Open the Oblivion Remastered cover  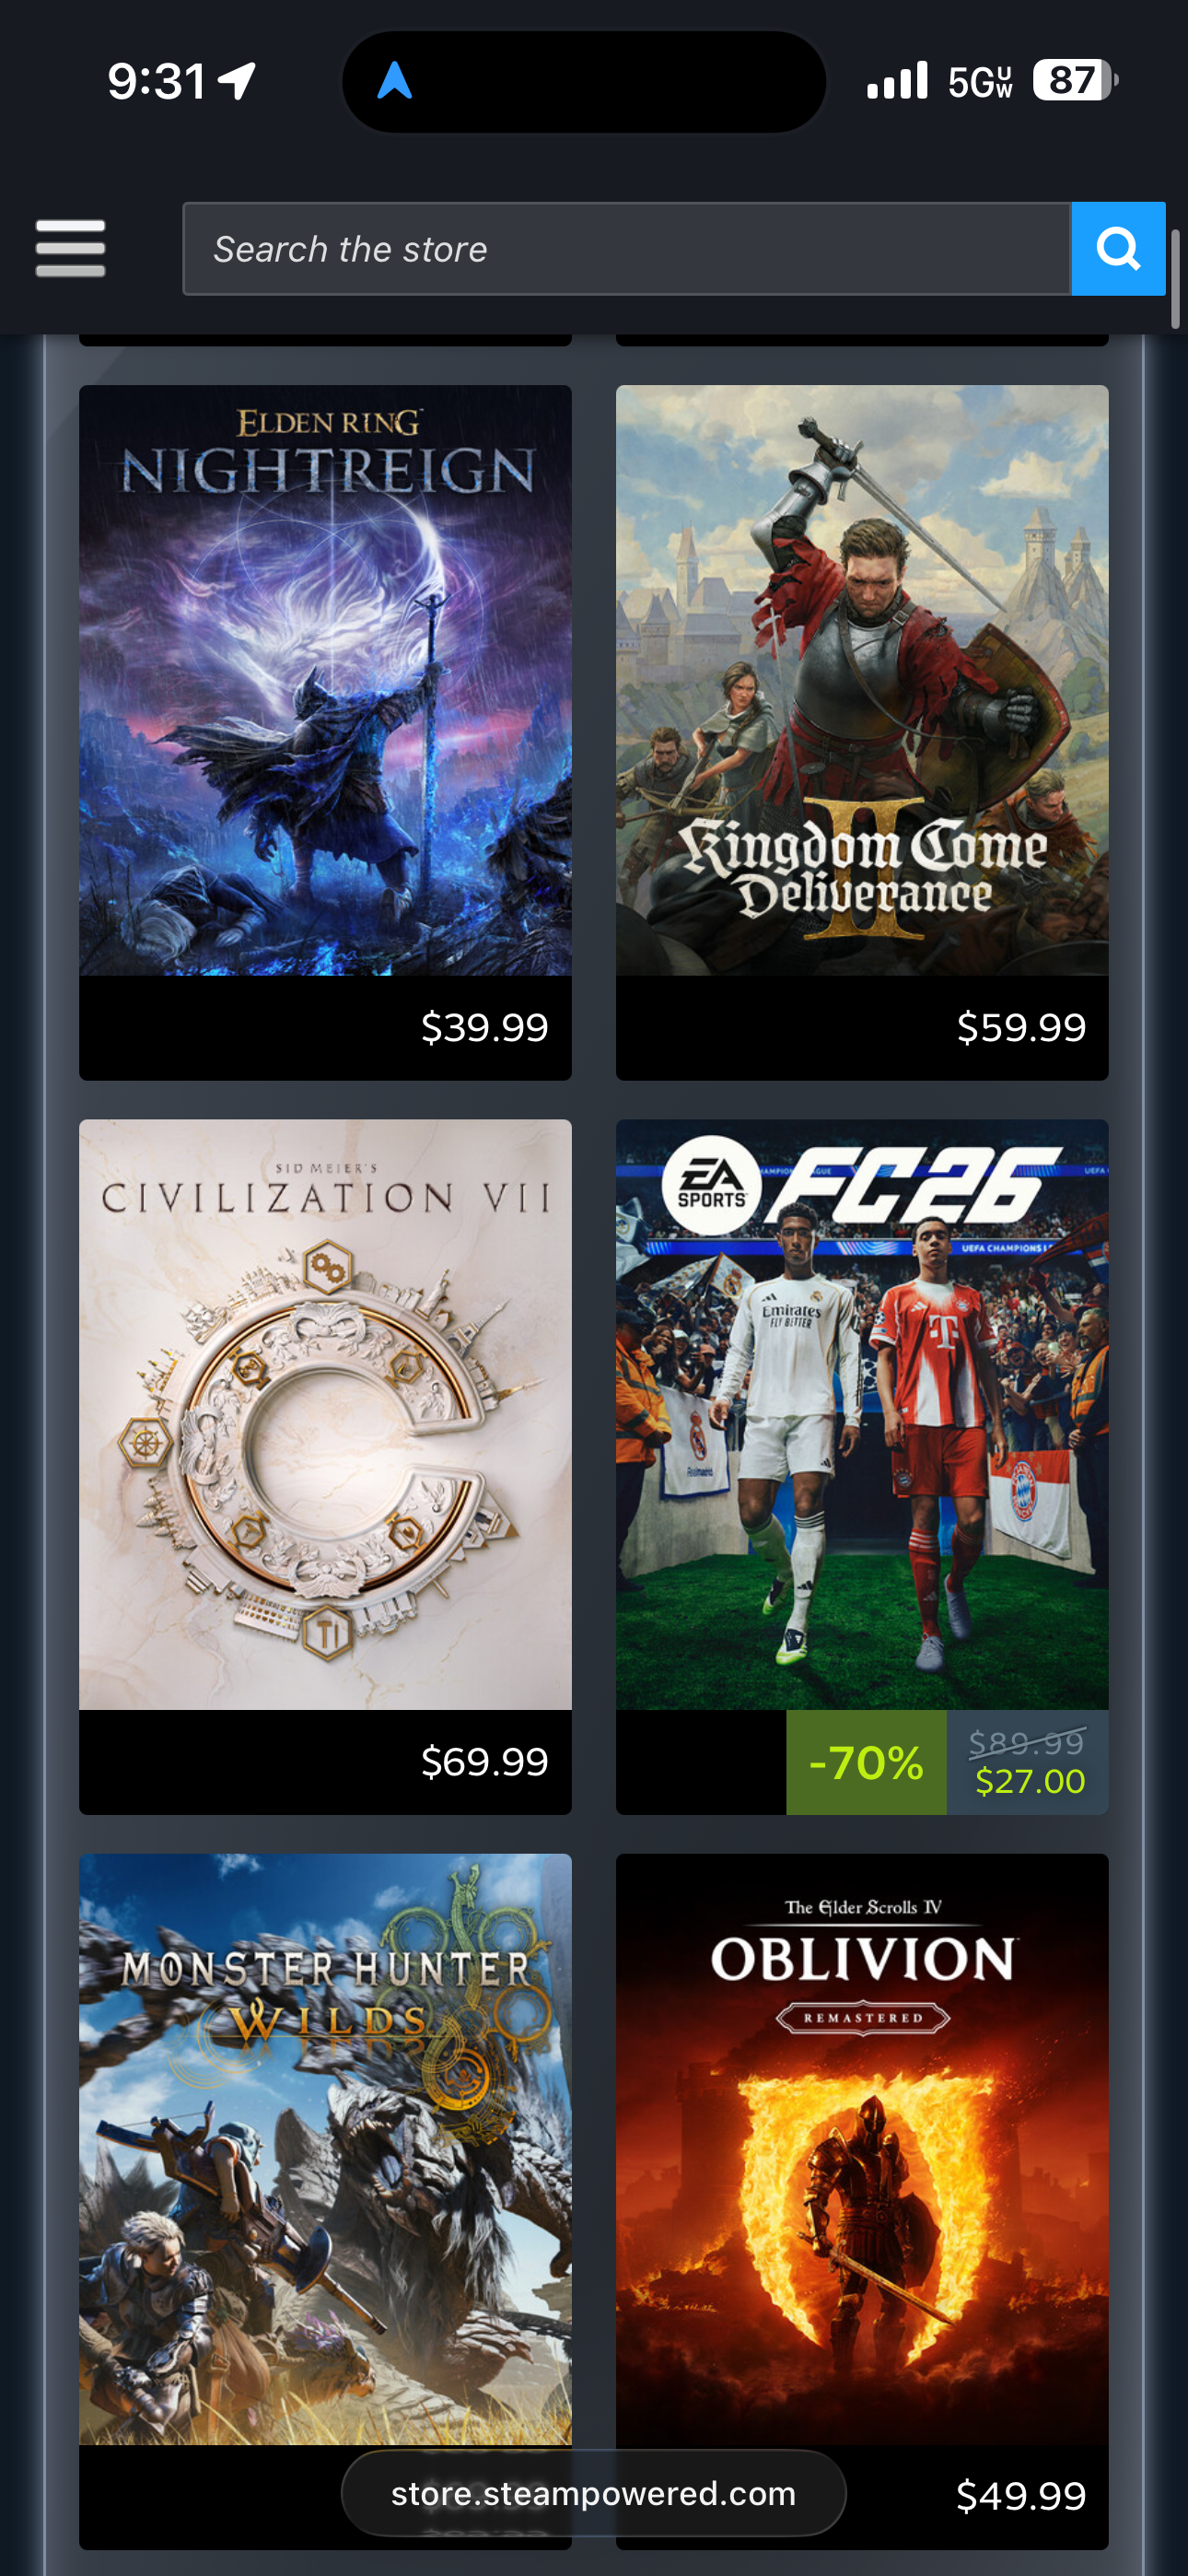862,2149
